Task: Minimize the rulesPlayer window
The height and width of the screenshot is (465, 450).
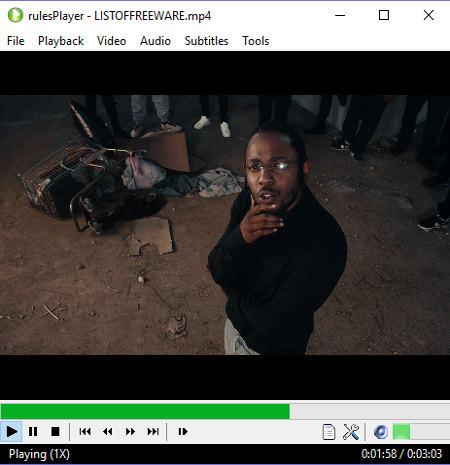Action: 340,15
